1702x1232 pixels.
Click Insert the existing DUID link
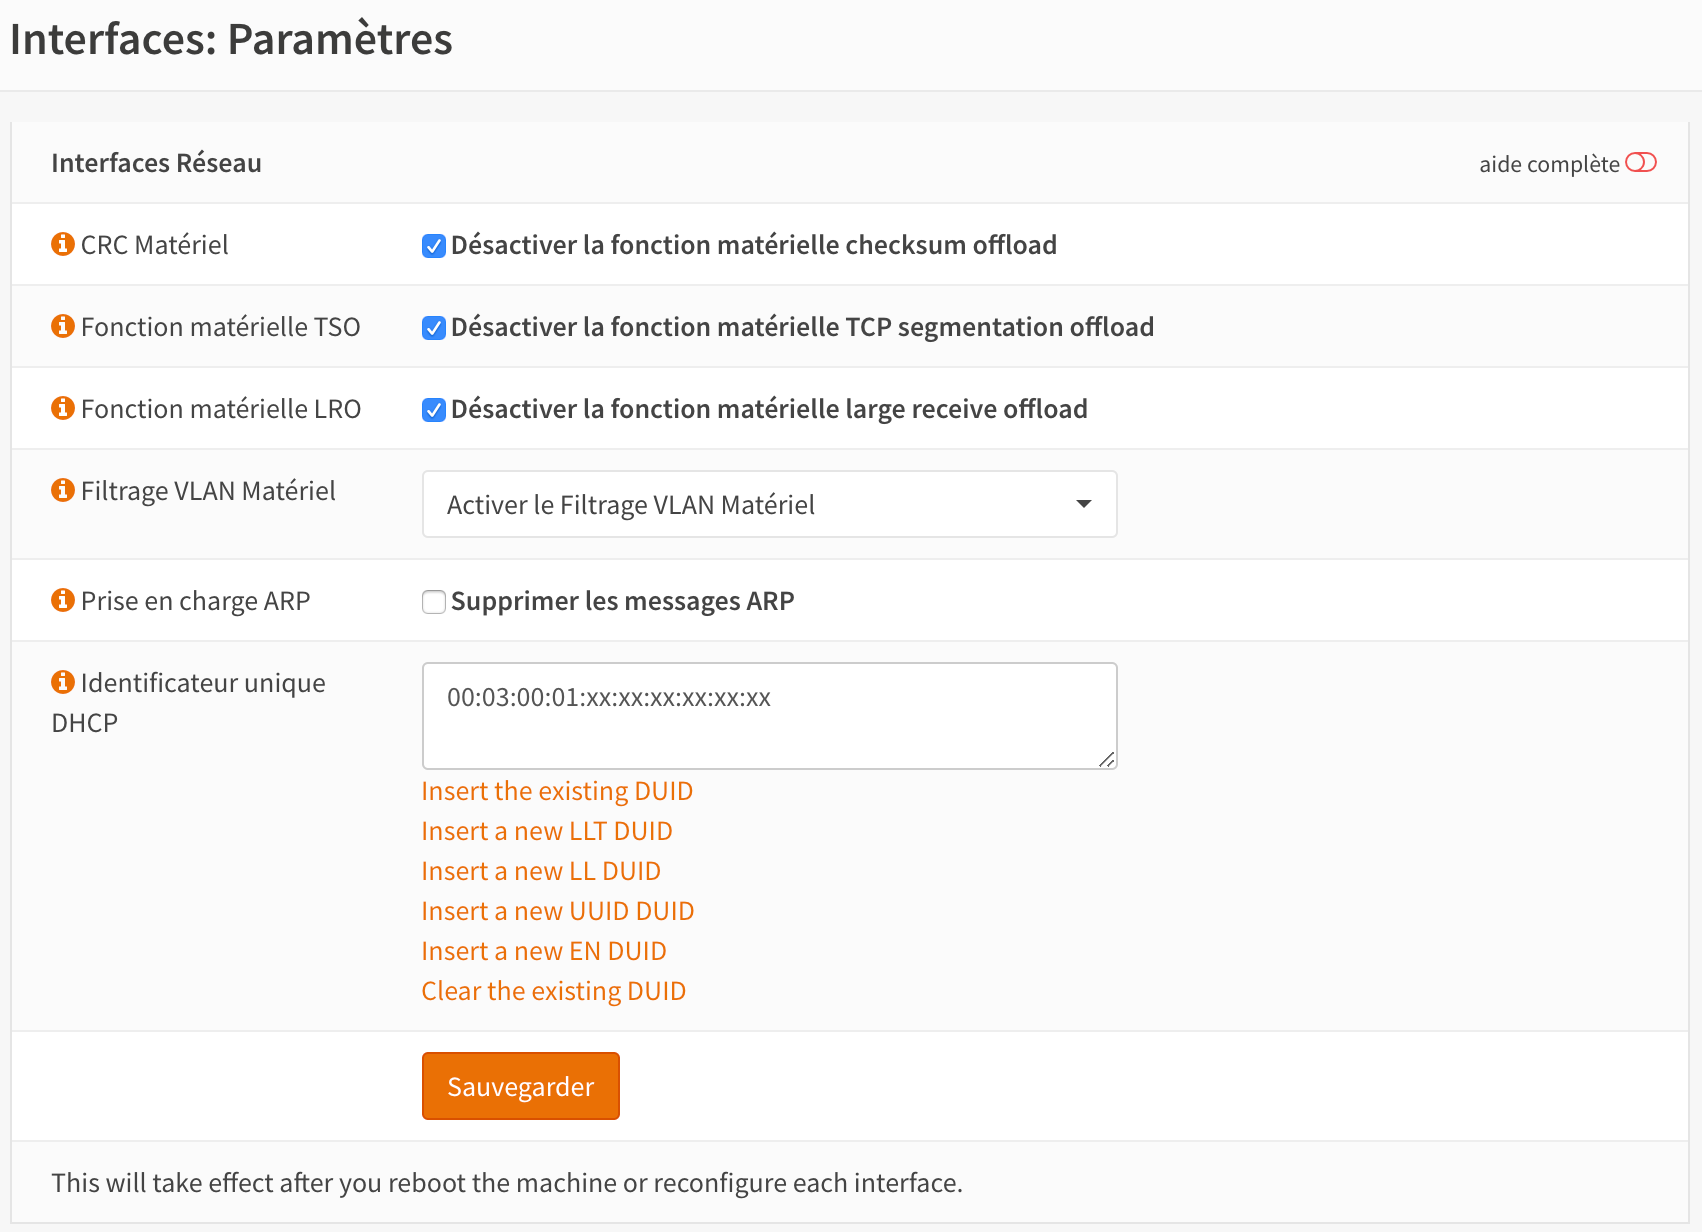[x=557, y=791]
